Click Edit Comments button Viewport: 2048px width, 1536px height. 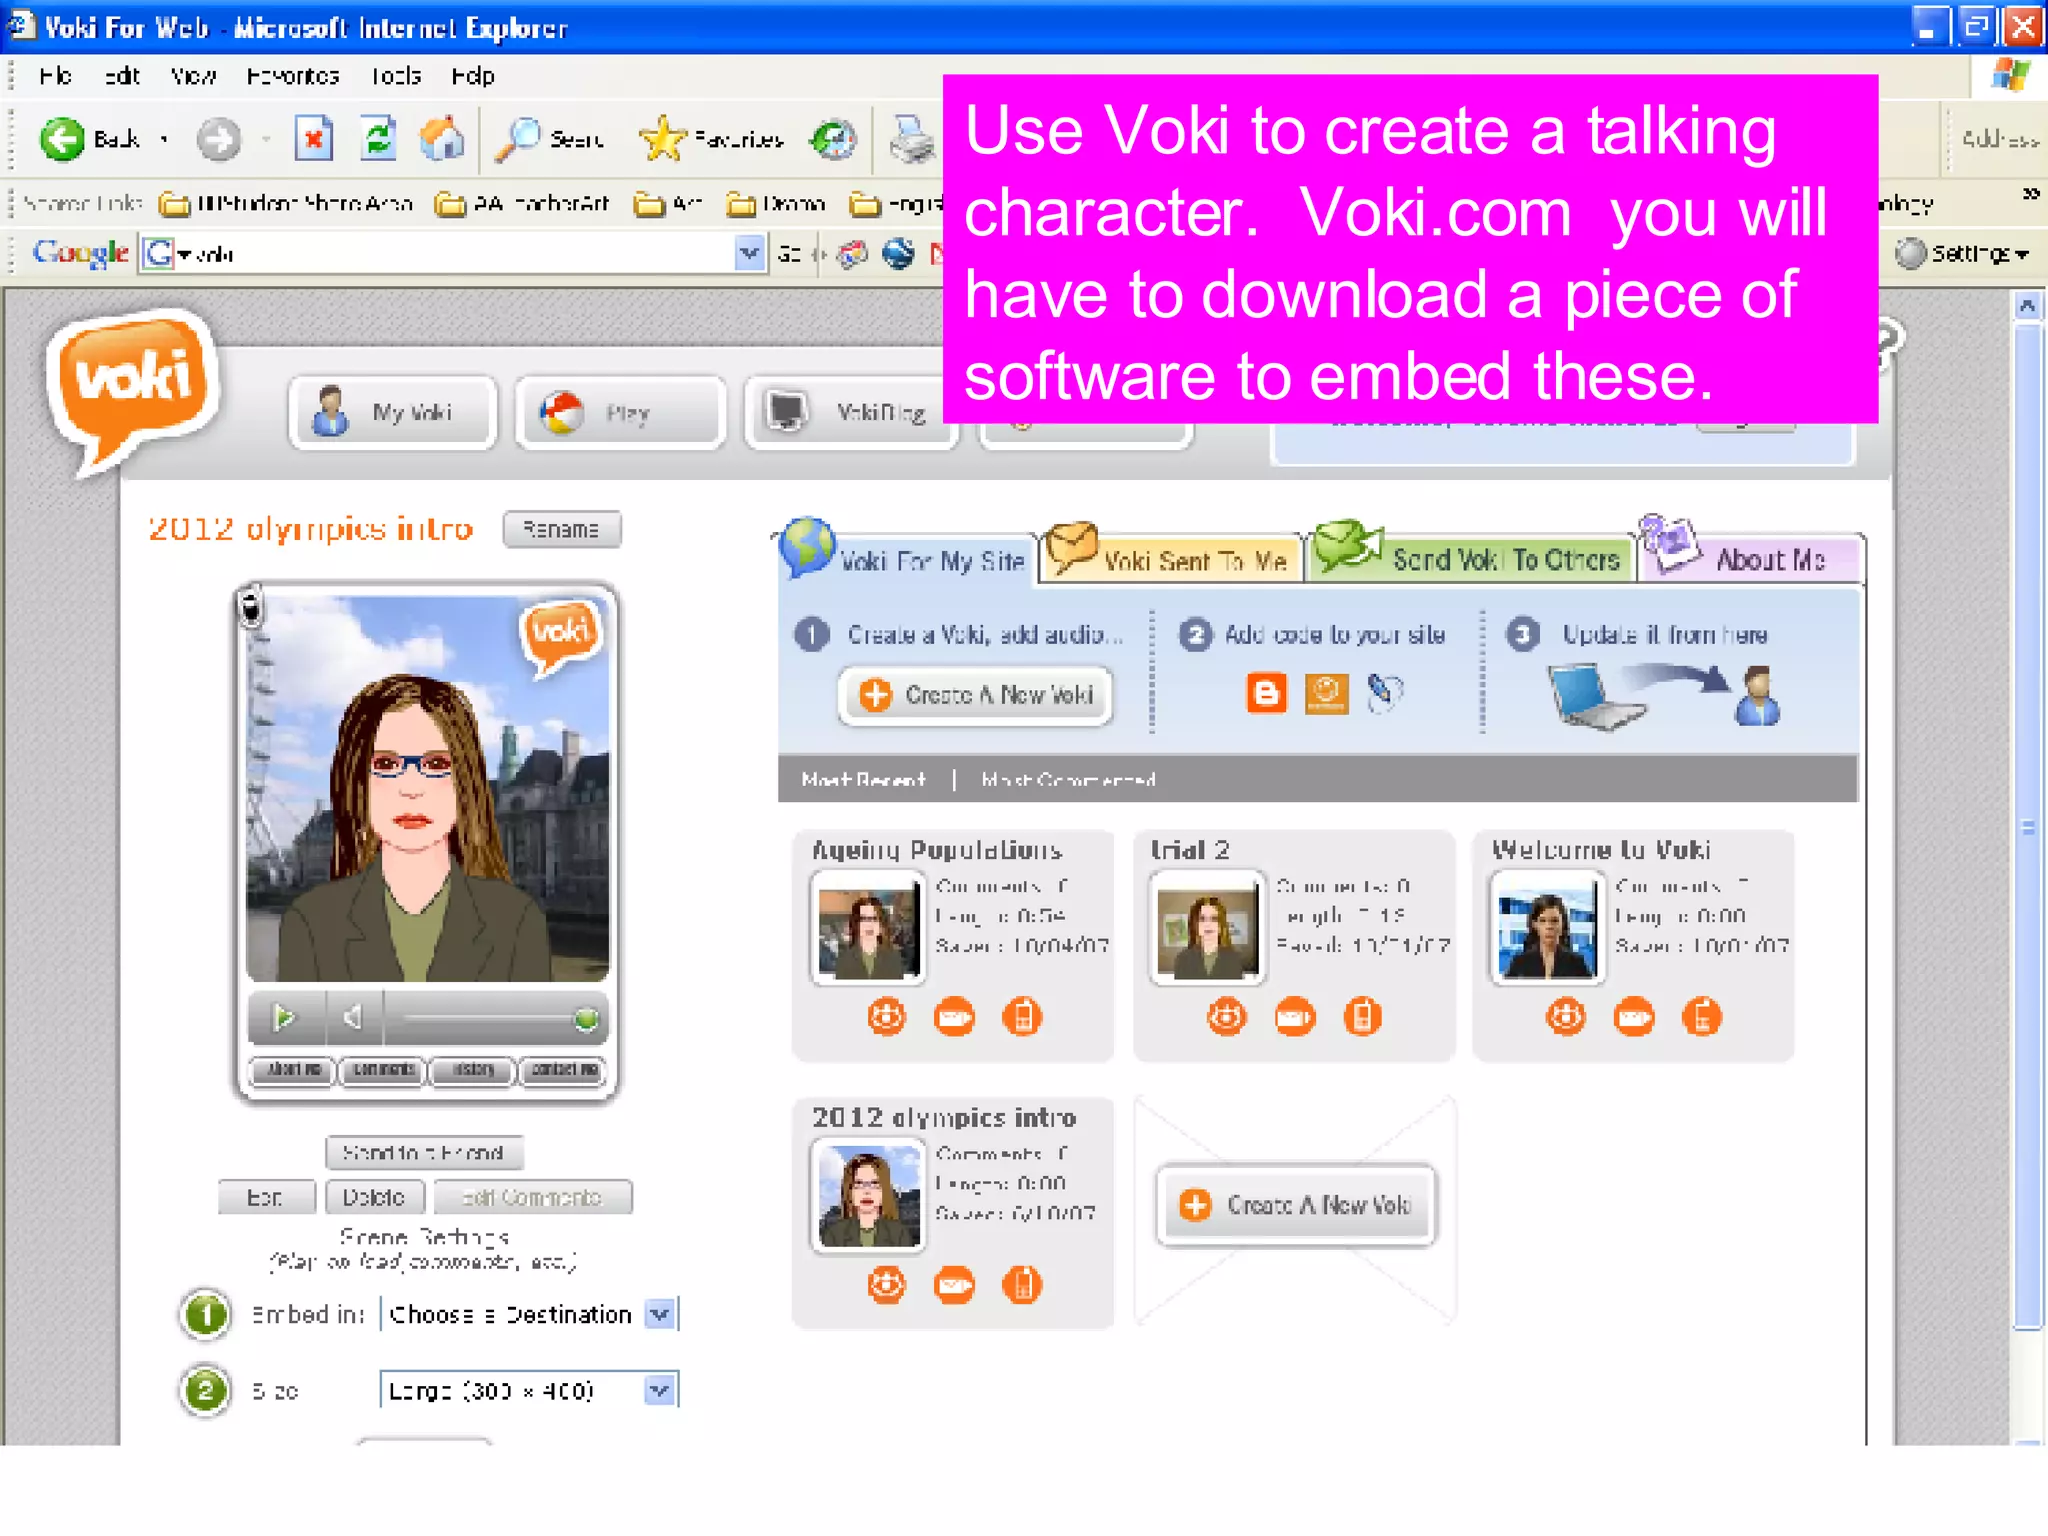(532, 1197)
